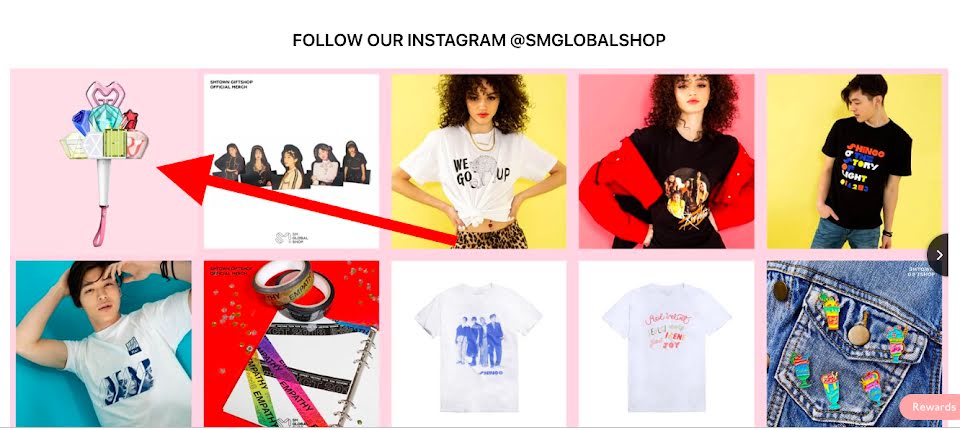Screen dimensions: 960x430
Task: Open the Empathy tape and binder post
Action: (291, 344)
